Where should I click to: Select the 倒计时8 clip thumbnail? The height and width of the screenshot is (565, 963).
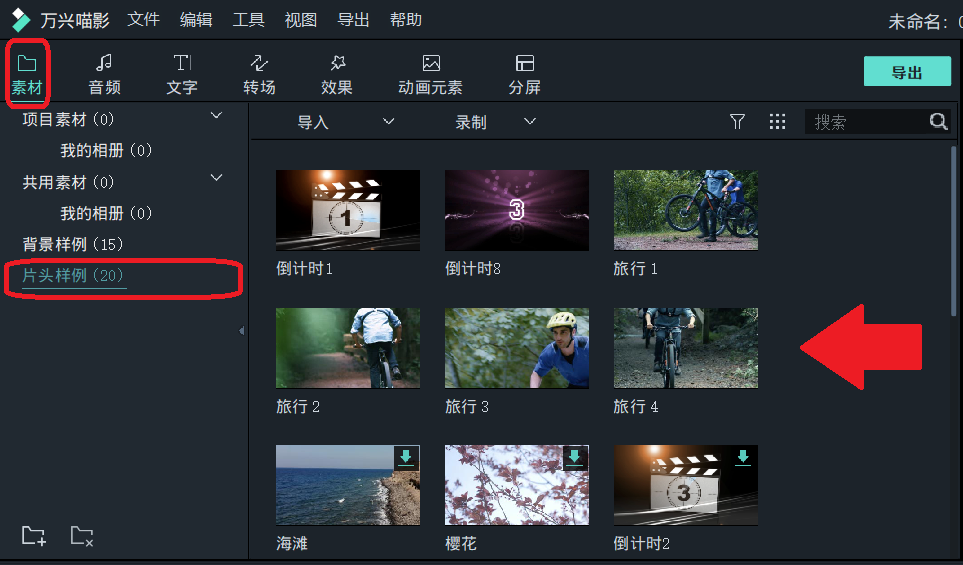click(x=517, y=210)
